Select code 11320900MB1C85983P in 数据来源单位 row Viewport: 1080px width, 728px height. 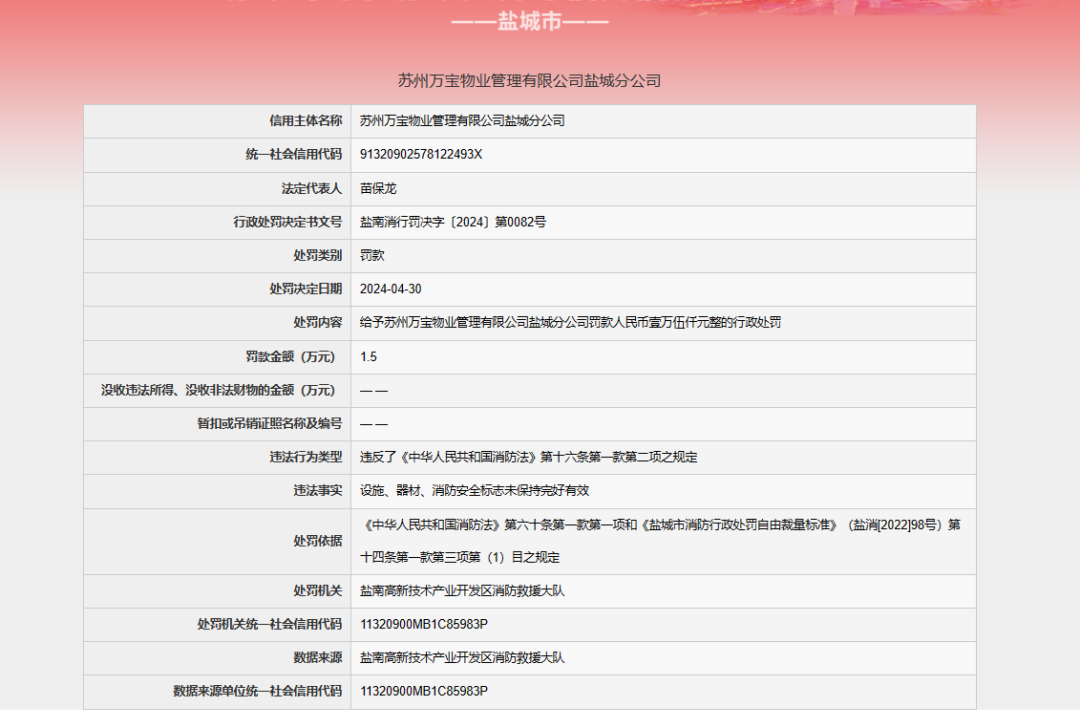[424, 691]
